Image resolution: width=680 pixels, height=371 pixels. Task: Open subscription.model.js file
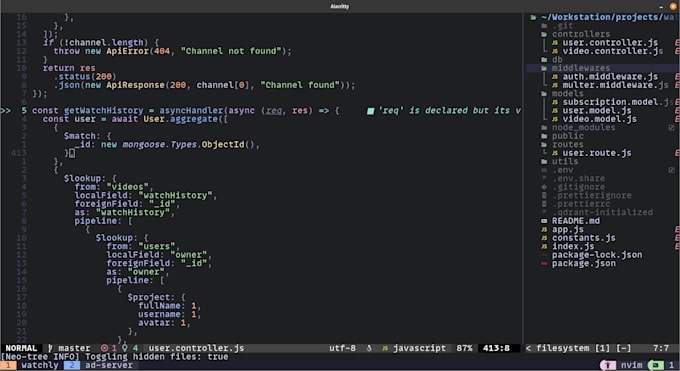click(x=618, y=102)
